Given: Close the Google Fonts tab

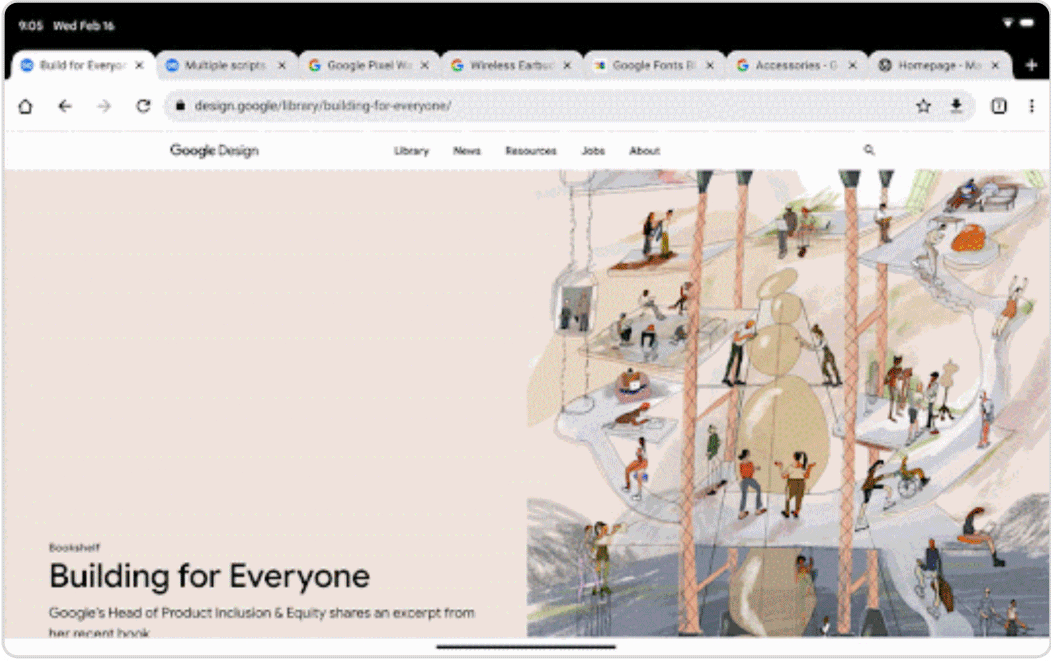Looking at the screenshot, I should [x=710, y=65].
